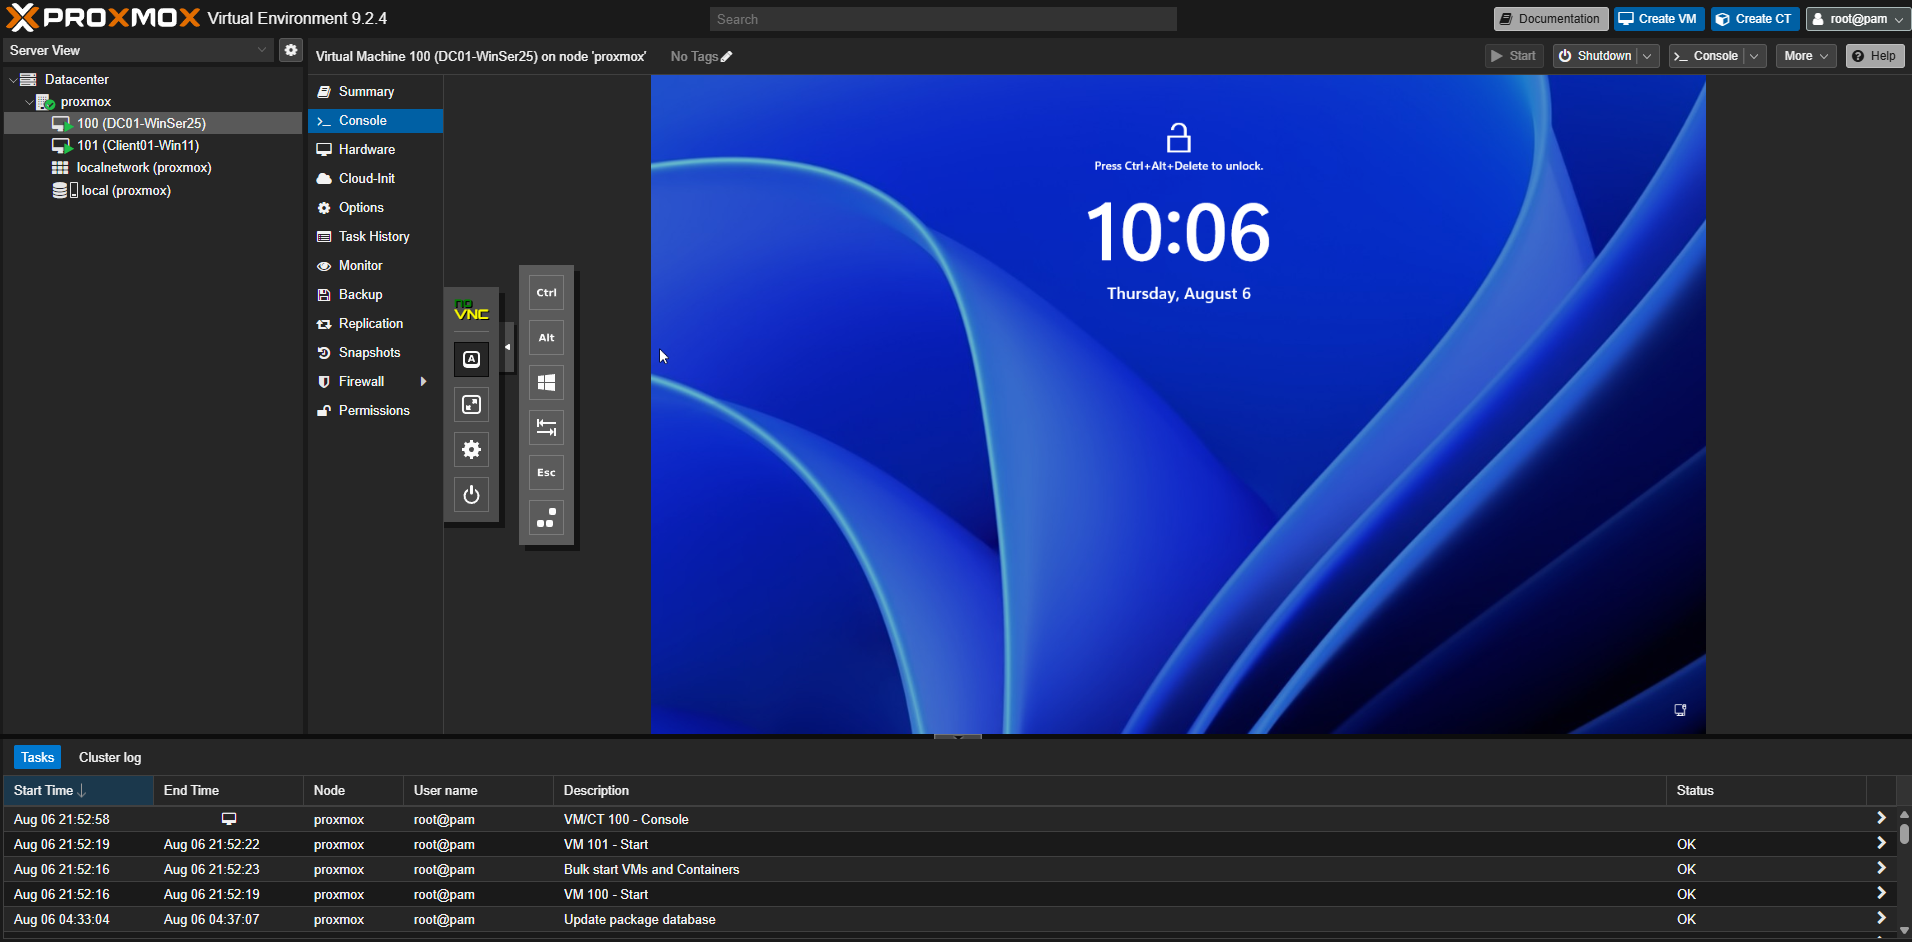Toggle the Windows key in noVNC
1912x942 pixels.
click(x=546, y=383)
